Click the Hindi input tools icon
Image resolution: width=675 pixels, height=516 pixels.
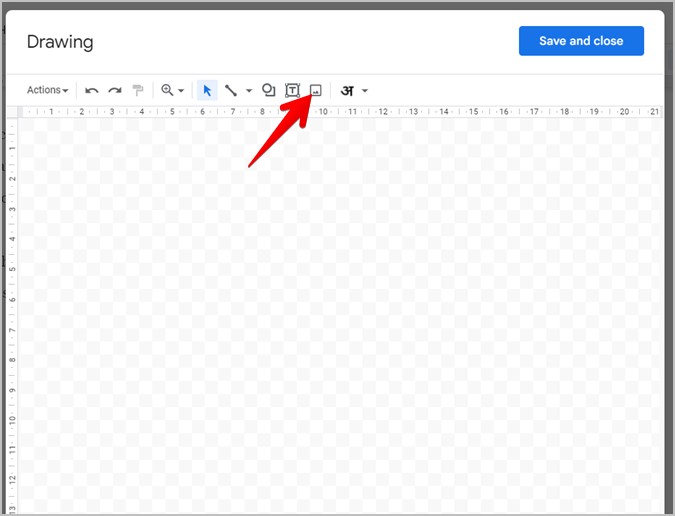coord(347,90)
